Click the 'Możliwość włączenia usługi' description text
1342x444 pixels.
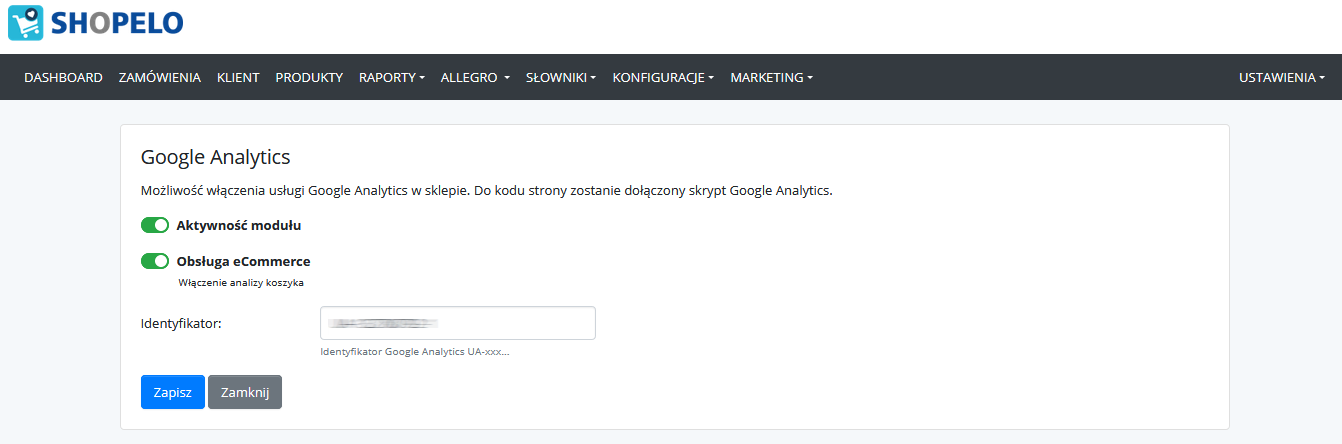486,190
